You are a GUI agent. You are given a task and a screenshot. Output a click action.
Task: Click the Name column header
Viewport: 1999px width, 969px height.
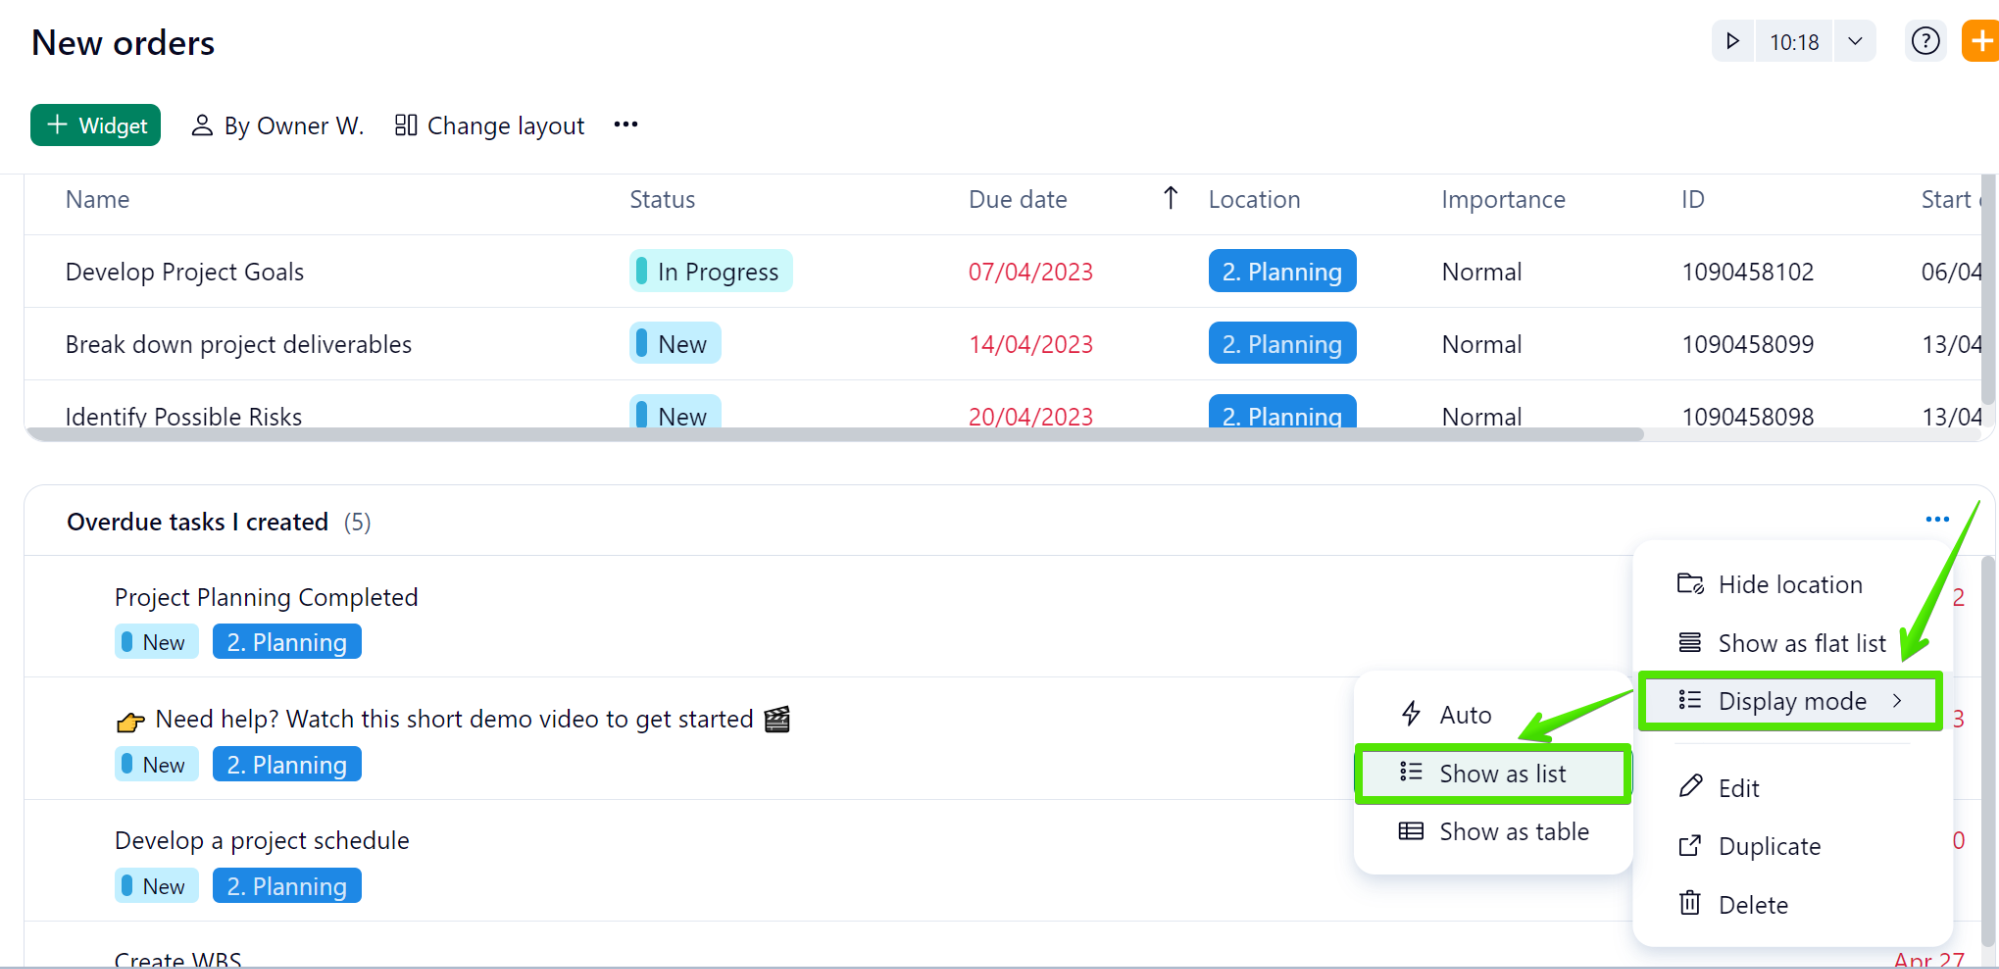pyautogui.click(x=97, y=200)
